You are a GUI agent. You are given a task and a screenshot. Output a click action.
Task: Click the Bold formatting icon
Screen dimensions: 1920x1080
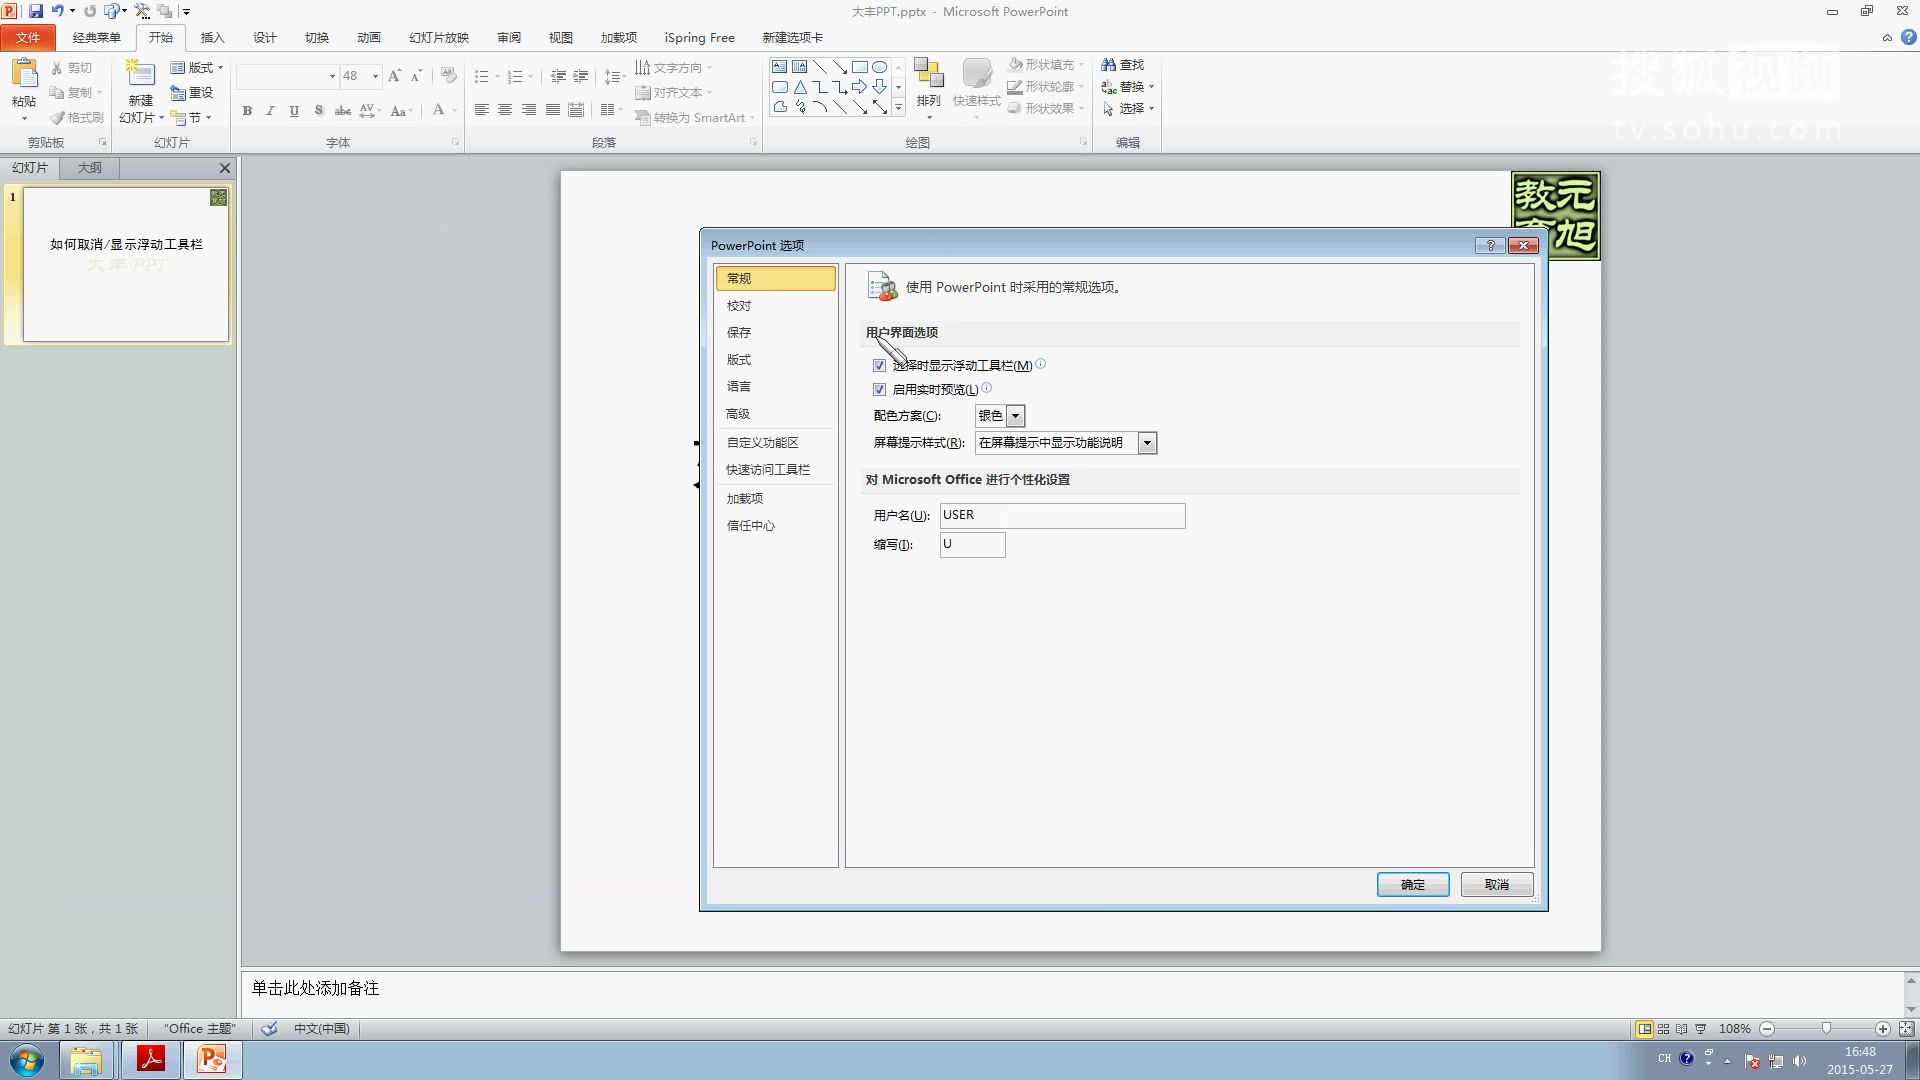pos(247,111)
